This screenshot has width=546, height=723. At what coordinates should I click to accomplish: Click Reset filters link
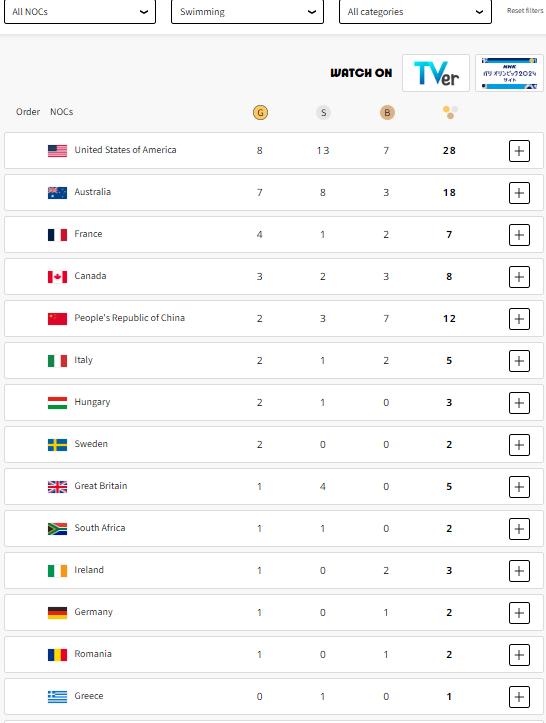525,10
